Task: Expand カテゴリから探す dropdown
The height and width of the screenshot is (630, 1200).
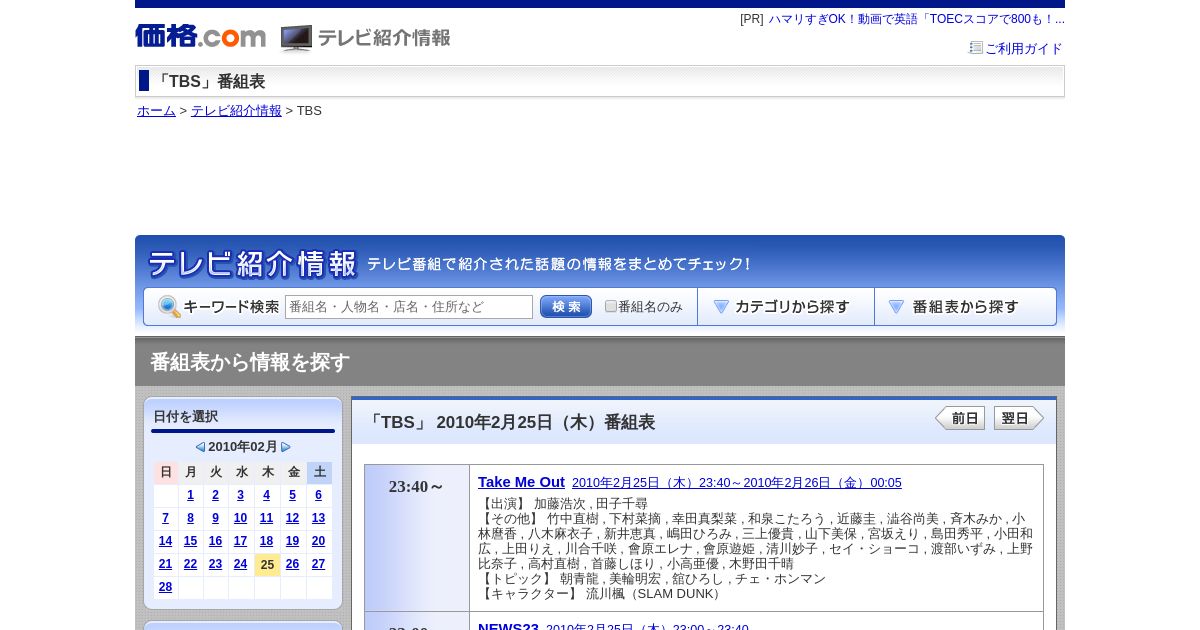Action: [786, 307]
